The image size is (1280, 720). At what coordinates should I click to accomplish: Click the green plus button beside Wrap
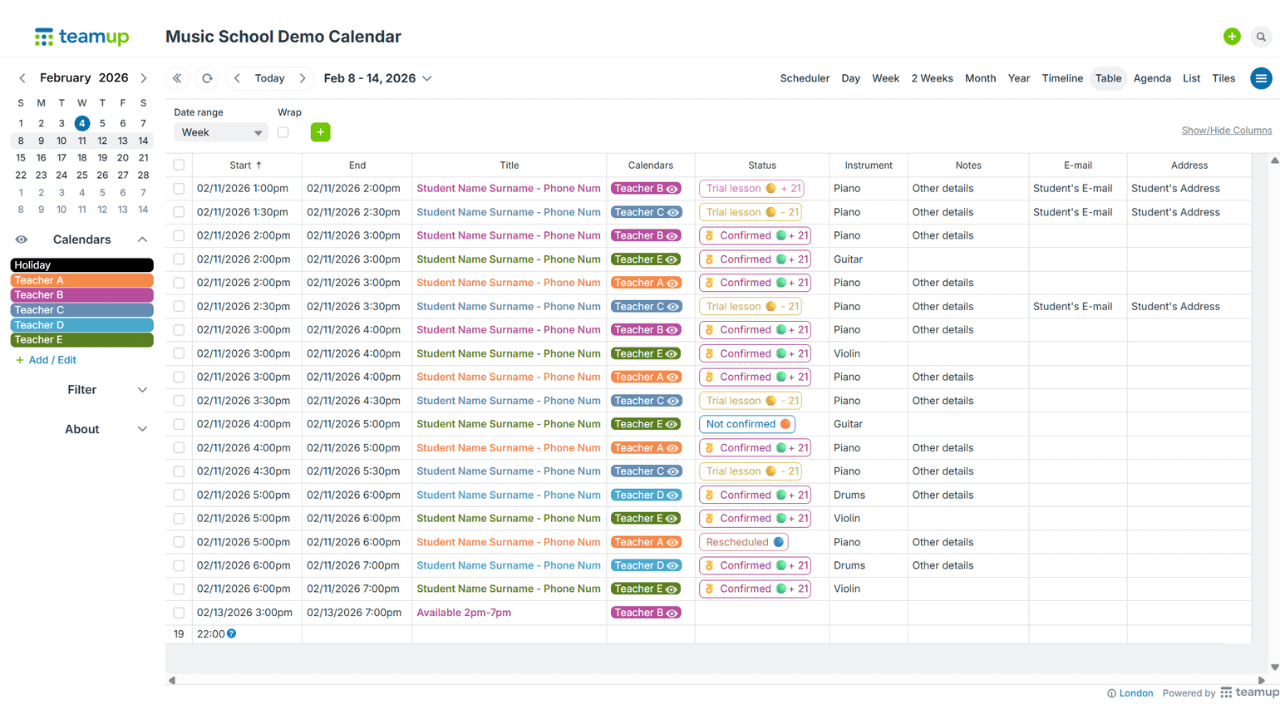click(x=320, y=132)
